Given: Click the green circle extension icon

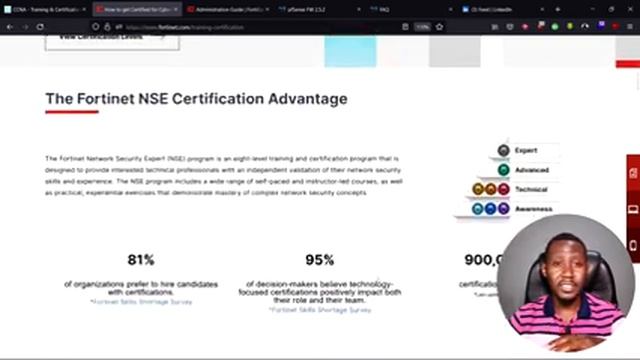Looking at the screenshot, I should [555, 27].
